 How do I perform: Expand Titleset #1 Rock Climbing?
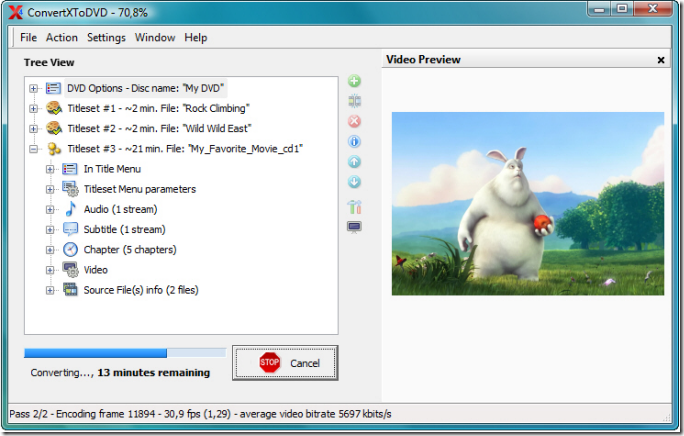(x=34, y=108)
